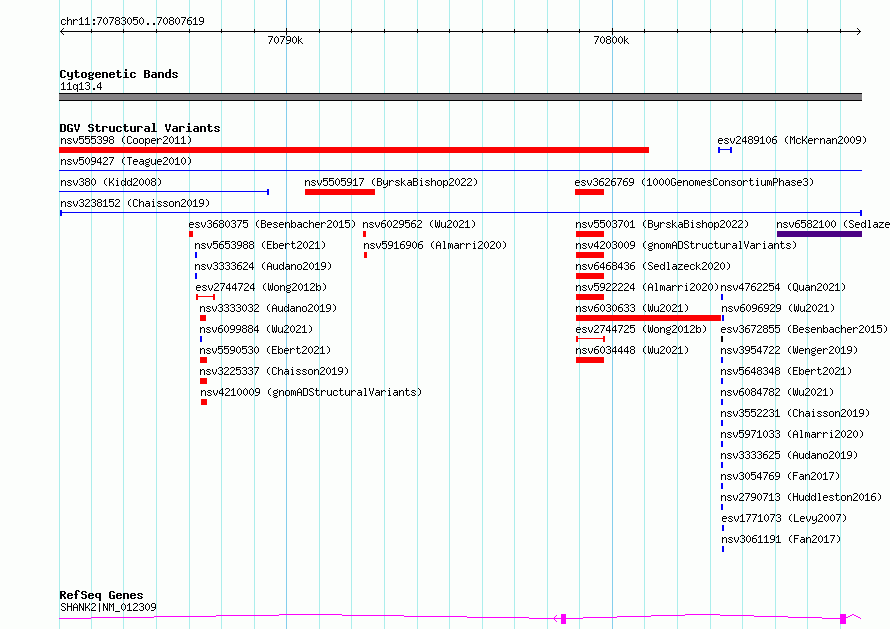
Task: Open nsv5916906 (Almarri2020) label
Action: pos(435,245)
